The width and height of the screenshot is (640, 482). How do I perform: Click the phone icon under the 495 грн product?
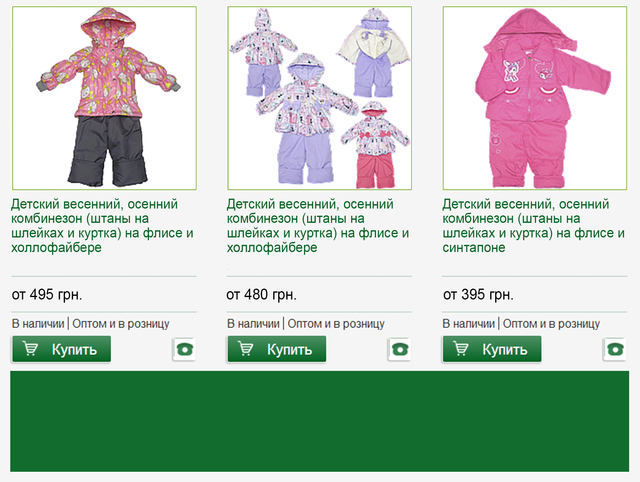[x=184, y=349]
